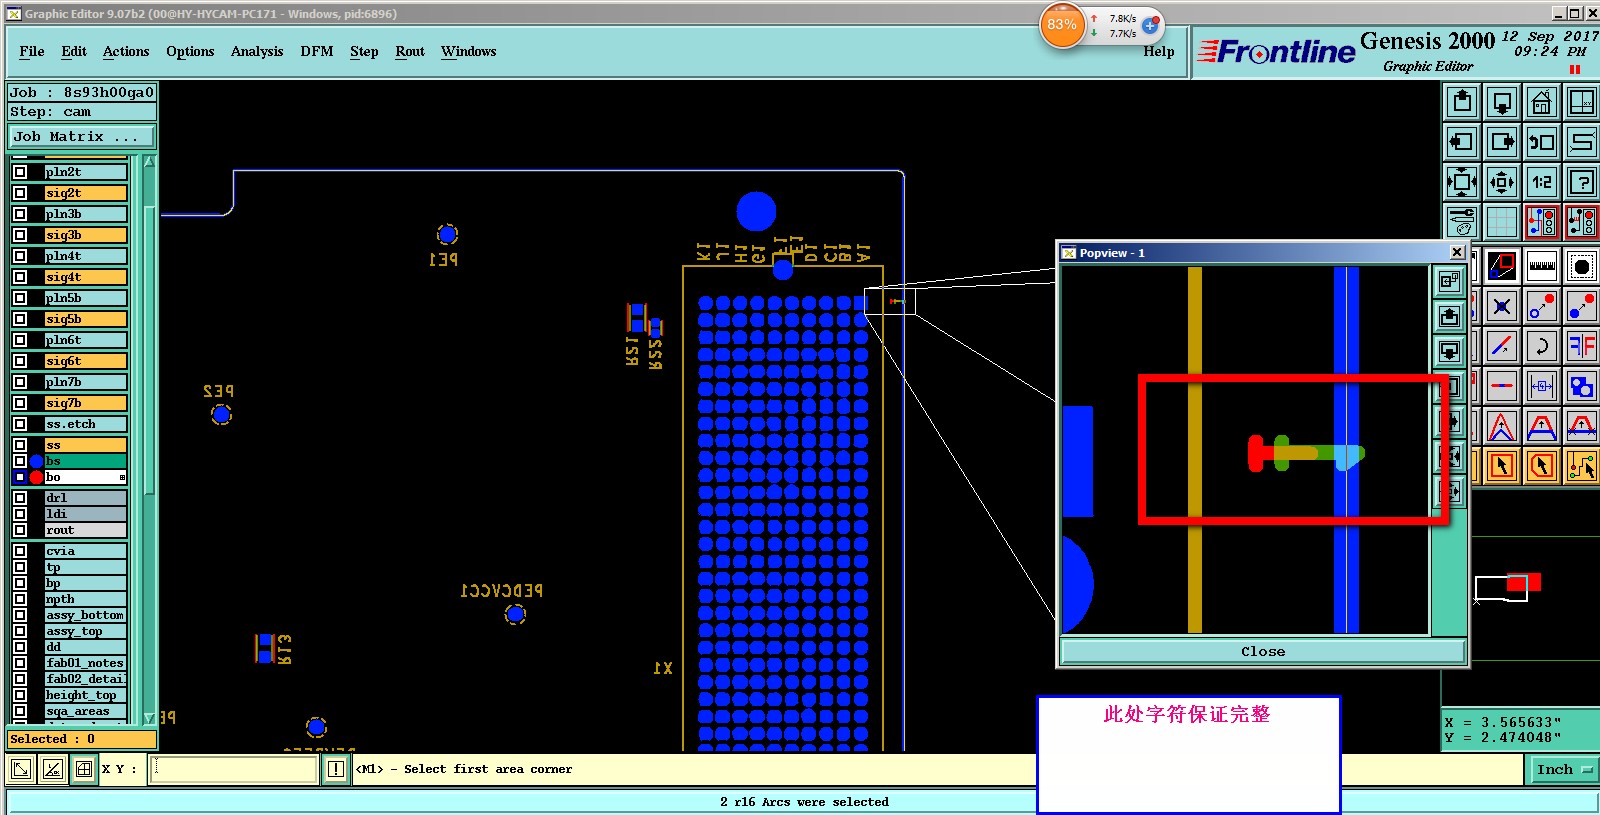
Task: Click the first icon left of X Y
Action: tap(20, 769)
